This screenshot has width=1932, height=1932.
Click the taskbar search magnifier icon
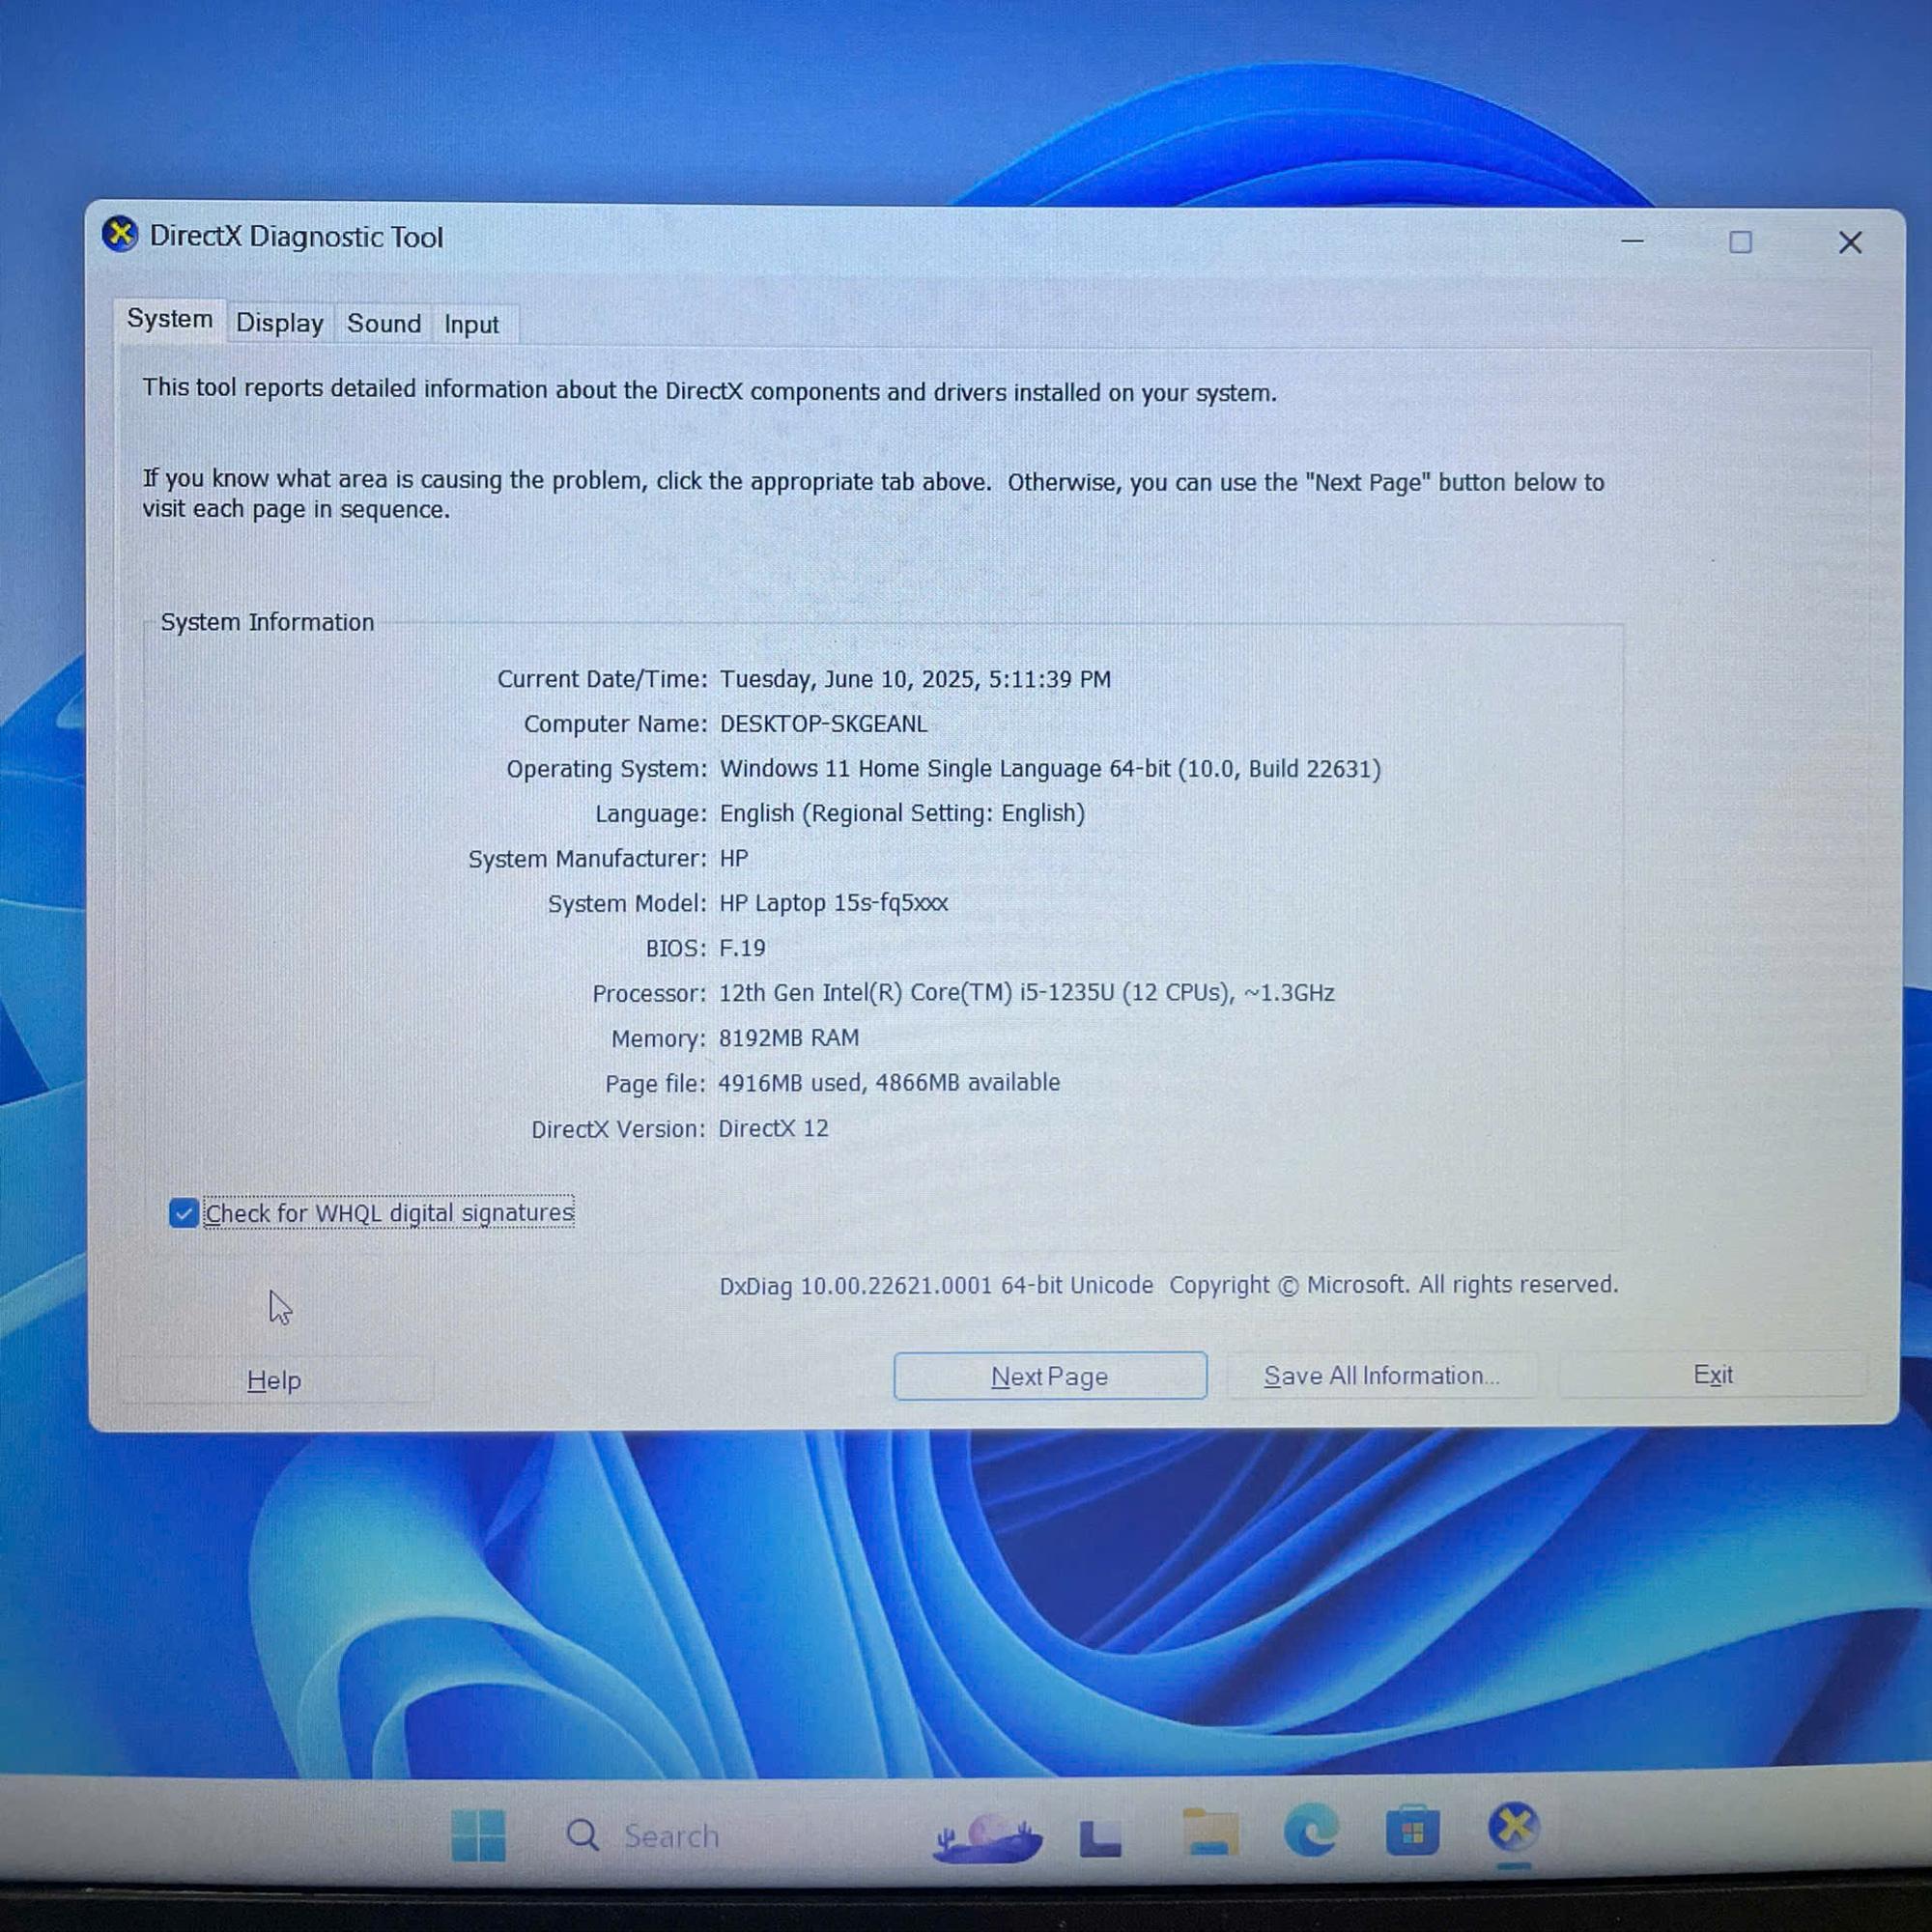pos(582,1835)
